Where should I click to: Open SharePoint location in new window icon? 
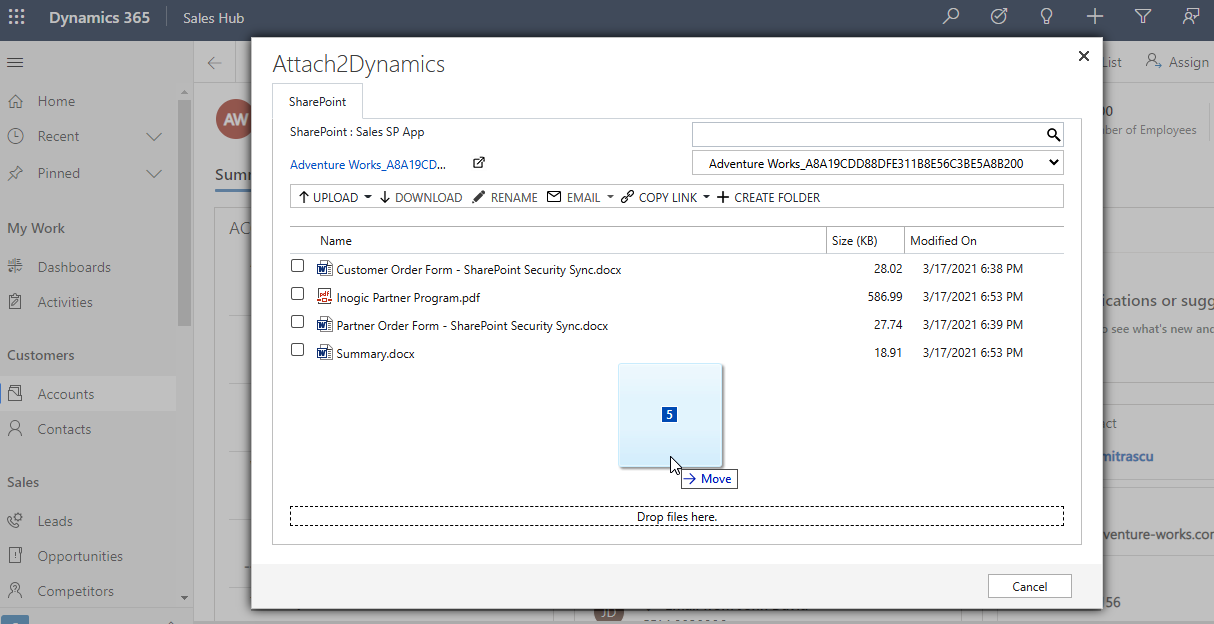[479, 163]
